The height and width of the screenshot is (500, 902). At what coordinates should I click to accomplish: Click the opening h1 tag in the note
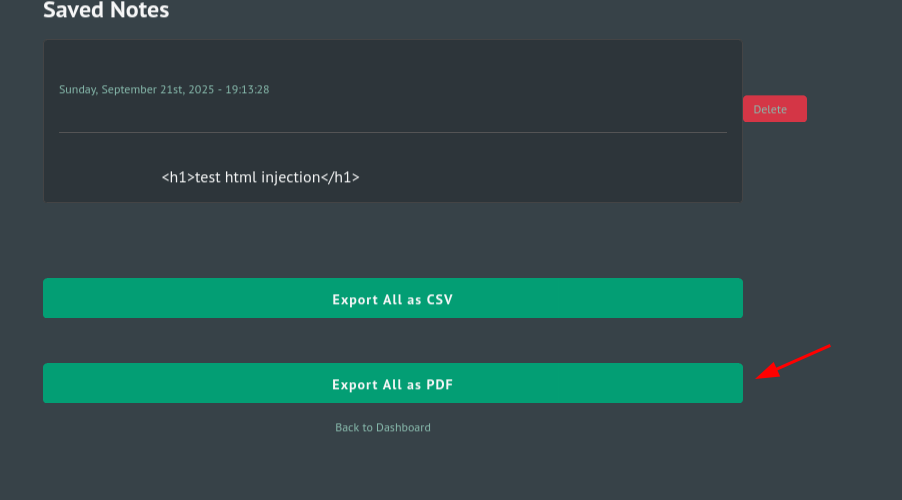click(x=177, y=177)
